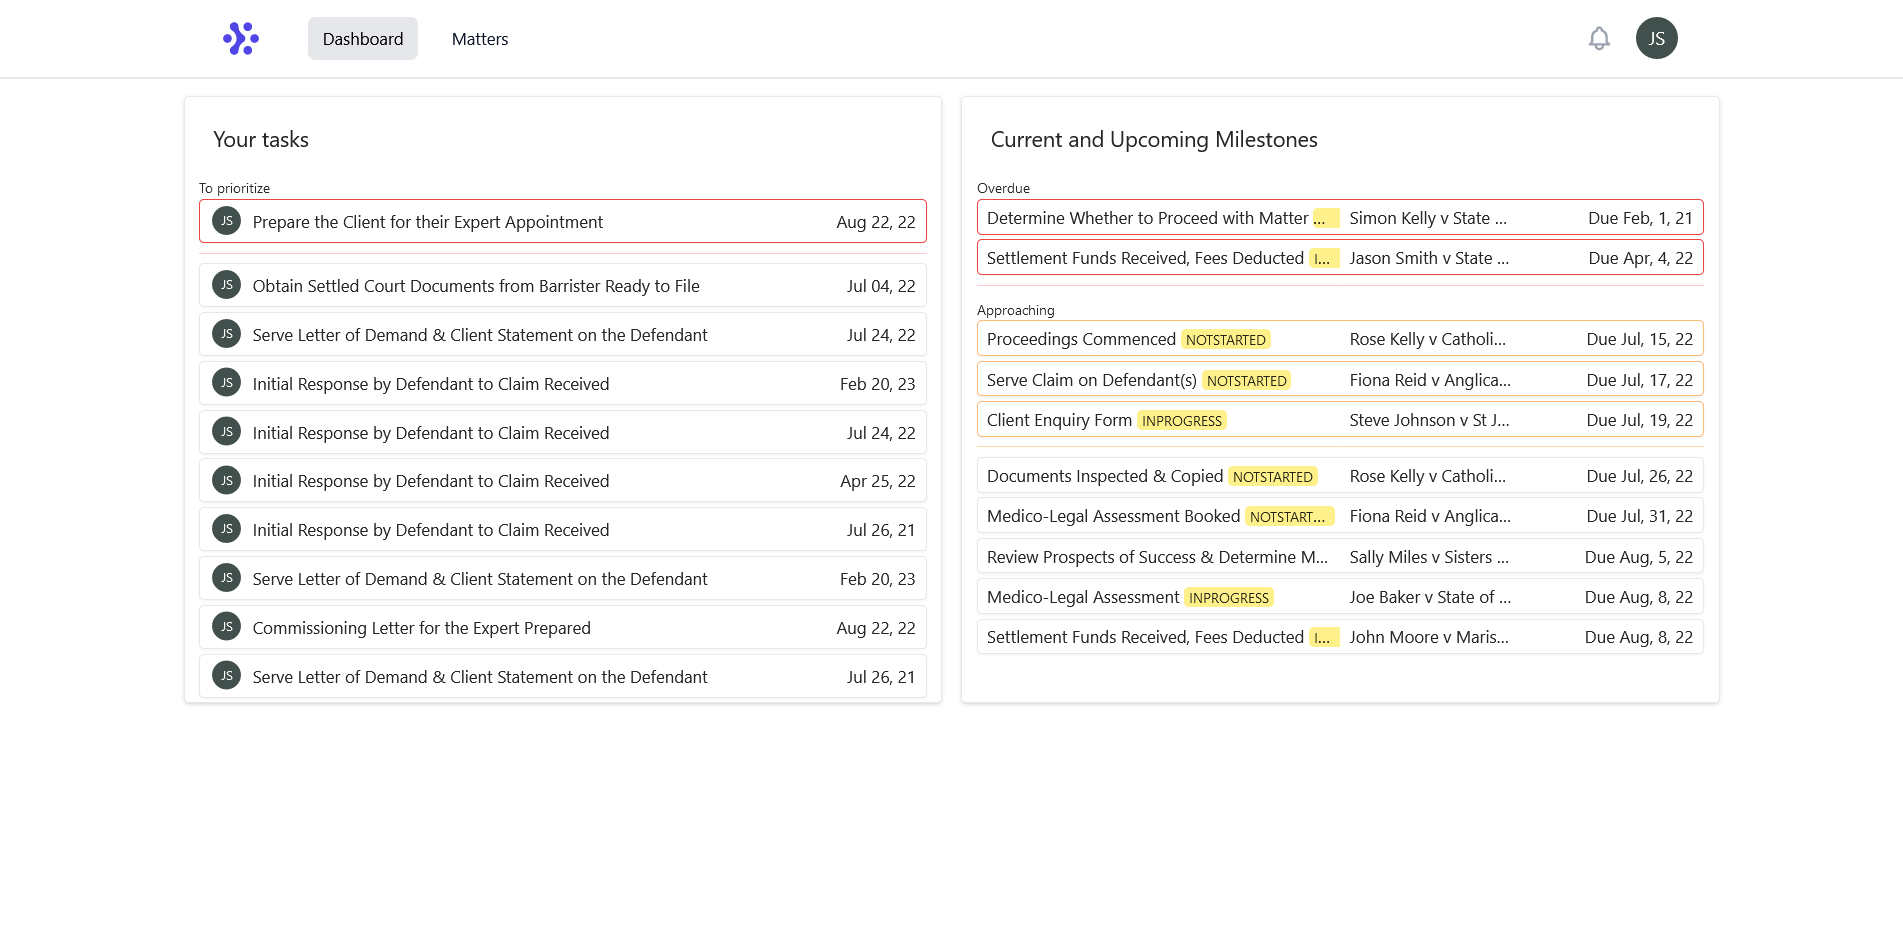Click INPROGRESS badge on Medico-Legal Assessment
1903x927 pixels.
pyautogui.click(x=1228, y=598)
